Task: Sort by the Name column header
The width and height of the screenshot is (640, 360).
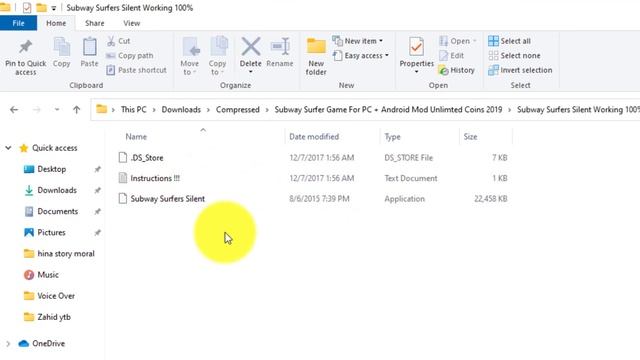Action: pyautogui.click(x=136, y=137)
